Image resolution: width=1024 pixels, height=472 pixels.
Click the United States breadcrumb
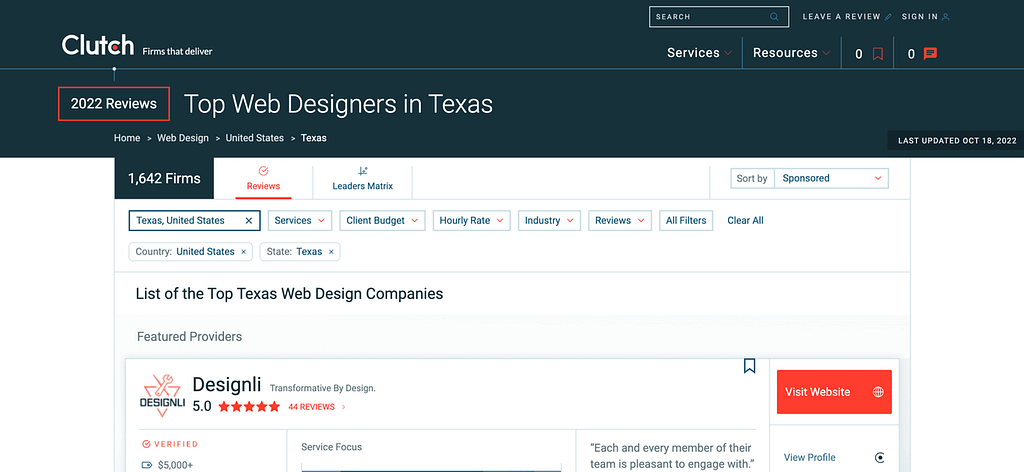[255, 138]
